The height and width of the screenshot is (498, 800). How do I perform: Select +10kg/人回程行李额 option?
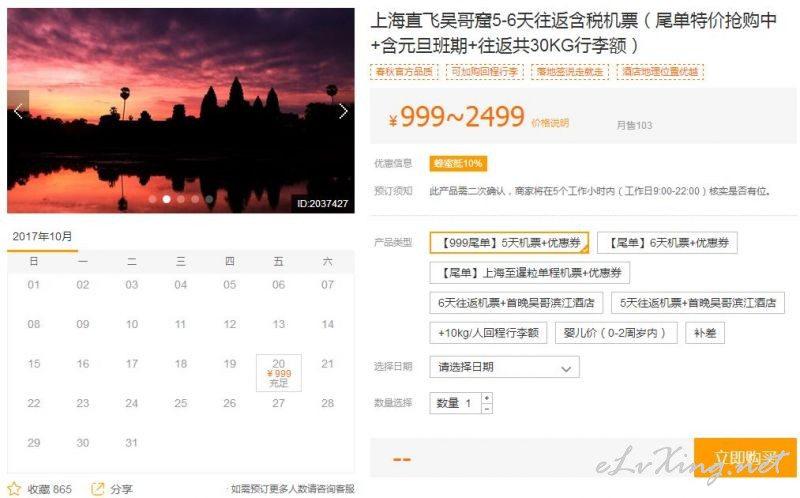point(488,333)
